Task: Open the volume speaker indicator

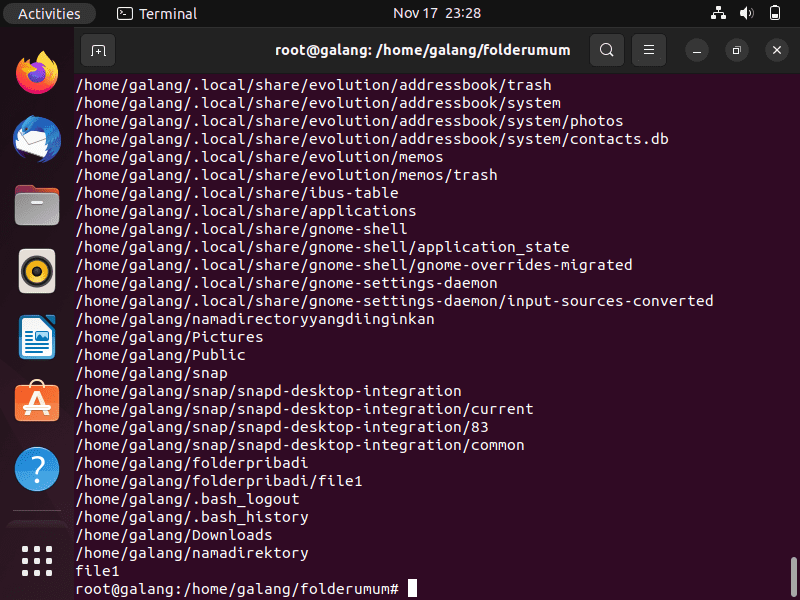Action: [746, 13]
